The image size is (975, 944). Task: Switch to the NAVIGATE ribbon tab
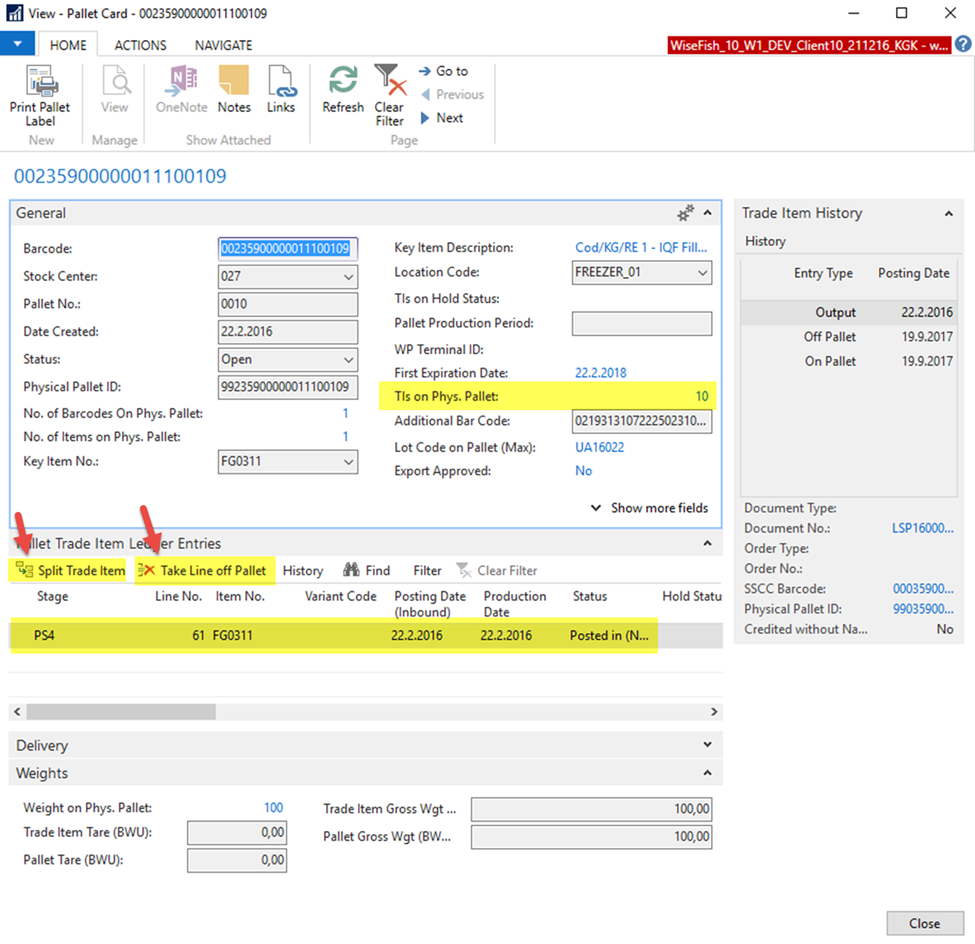[223, 45]
